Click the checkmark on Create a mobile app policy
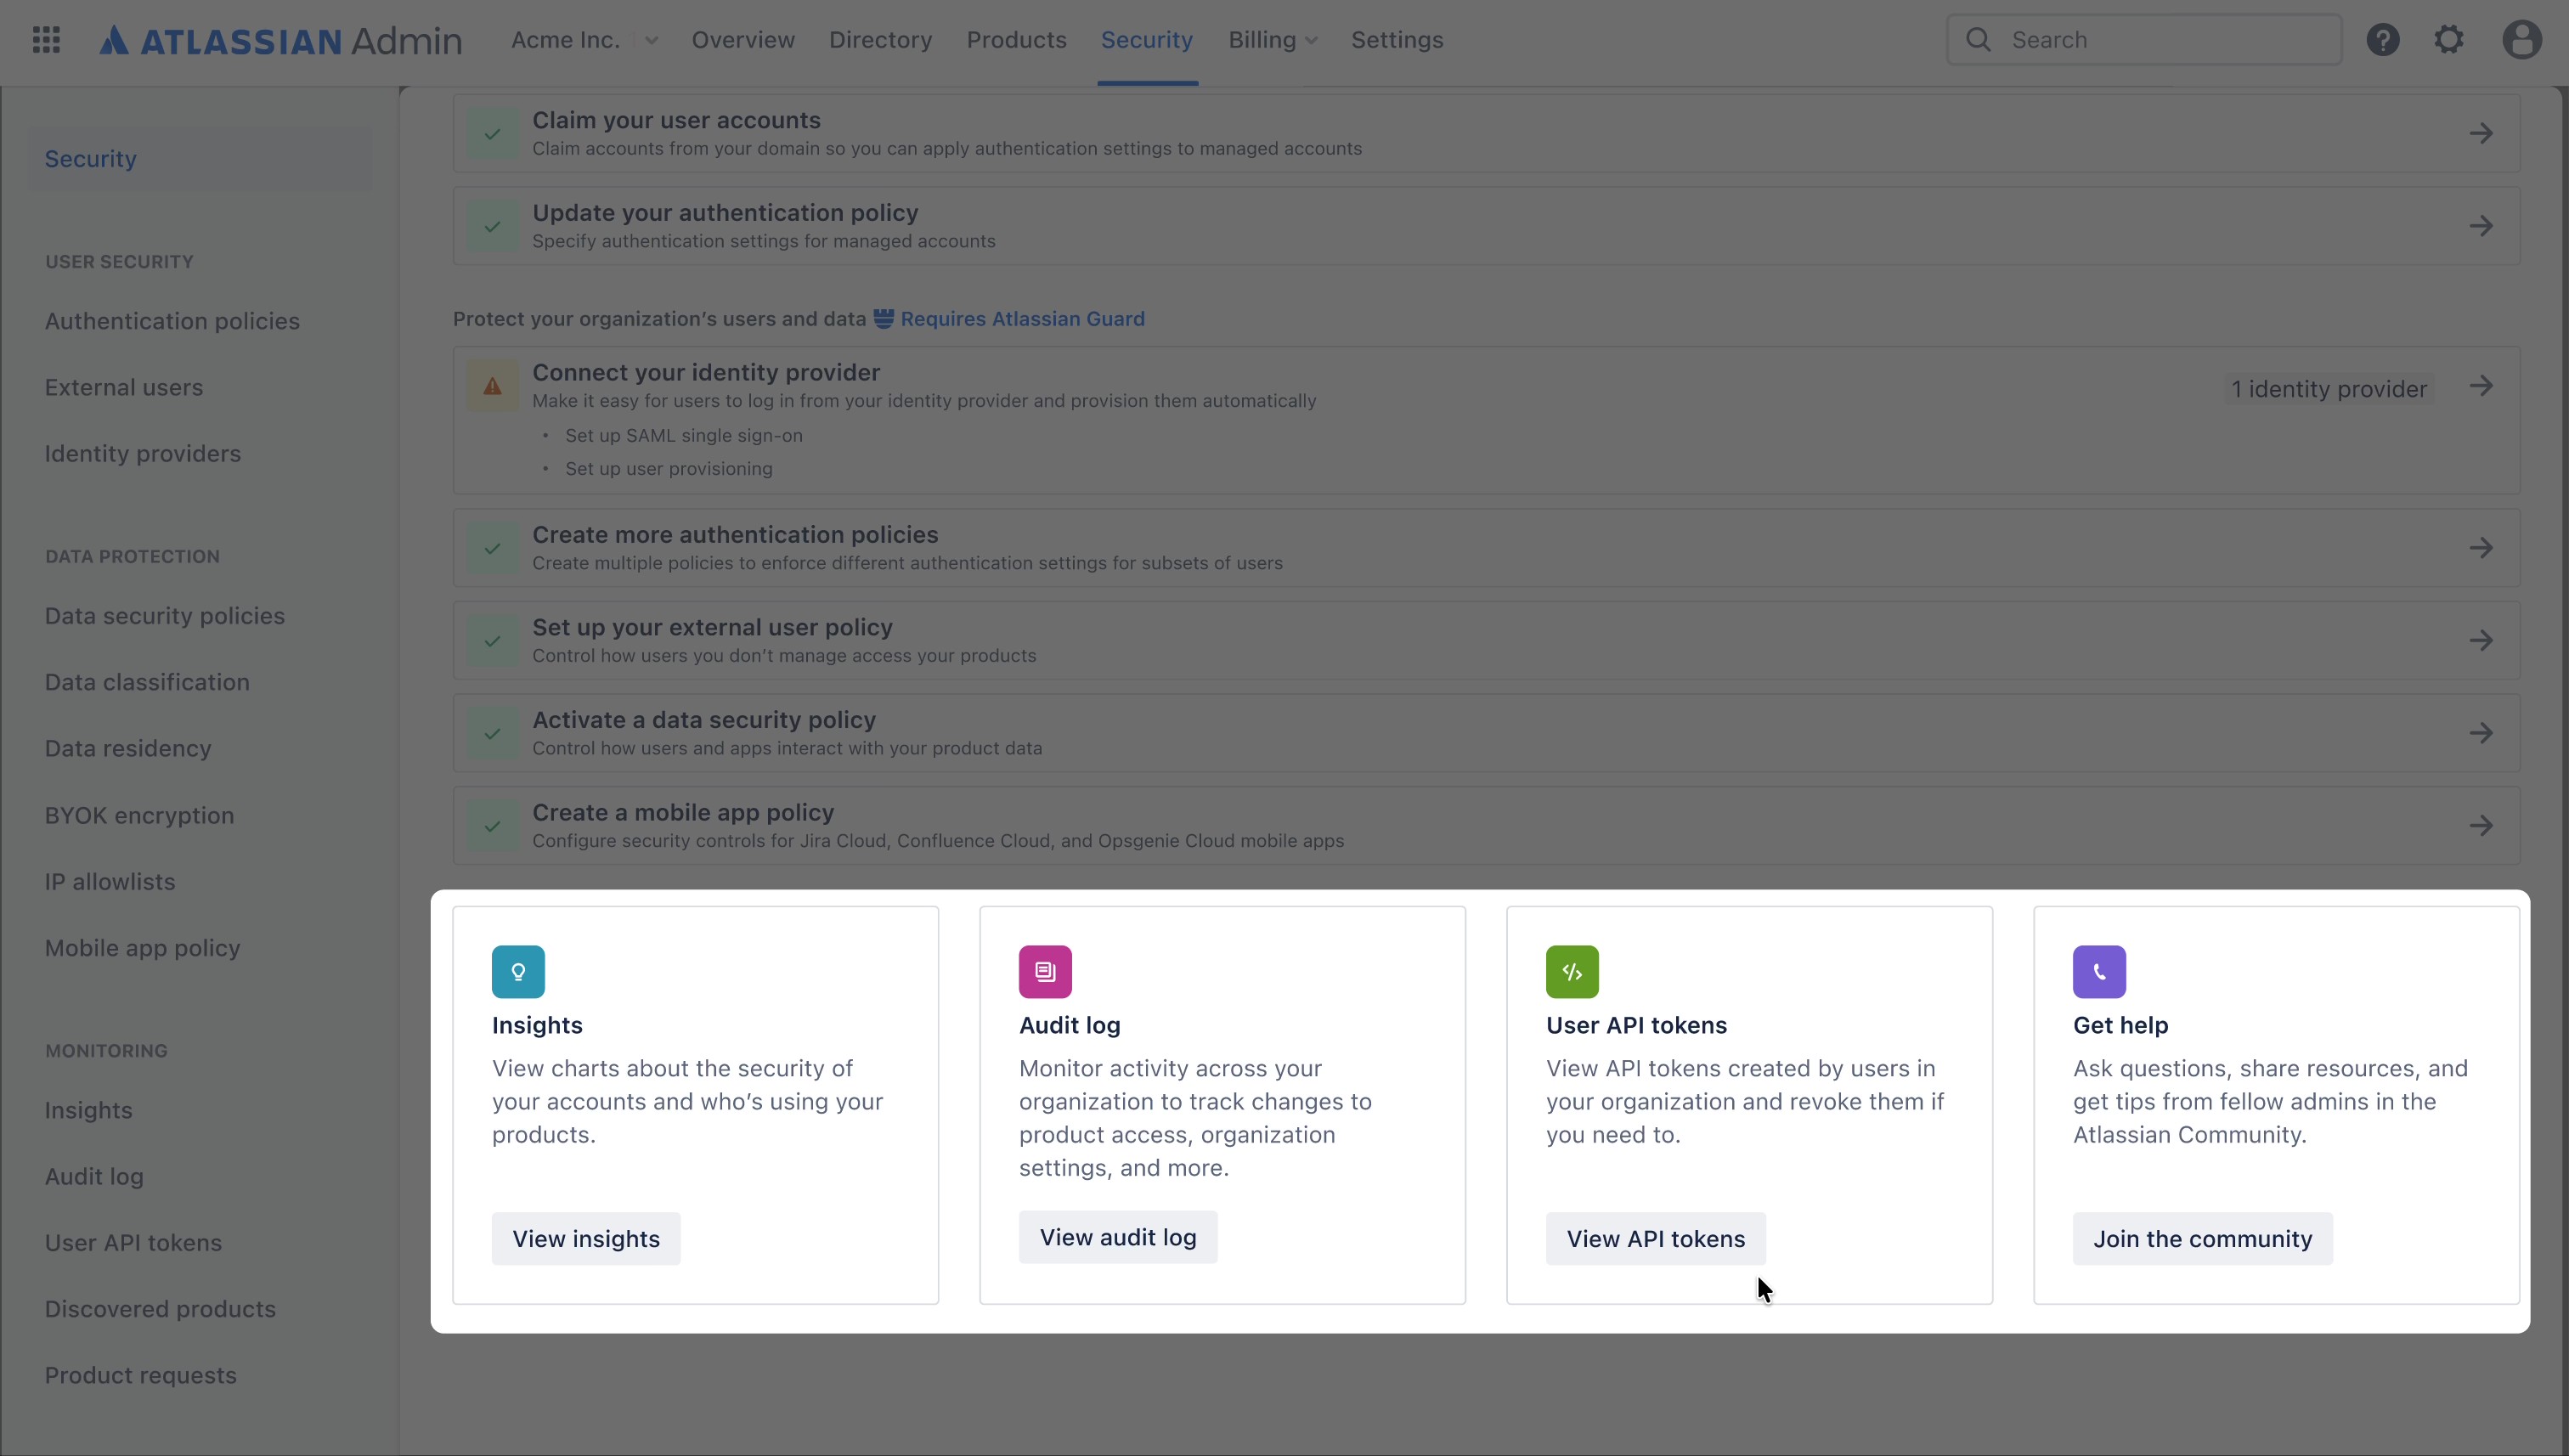2569x1456 pixels. pos(492,826)
